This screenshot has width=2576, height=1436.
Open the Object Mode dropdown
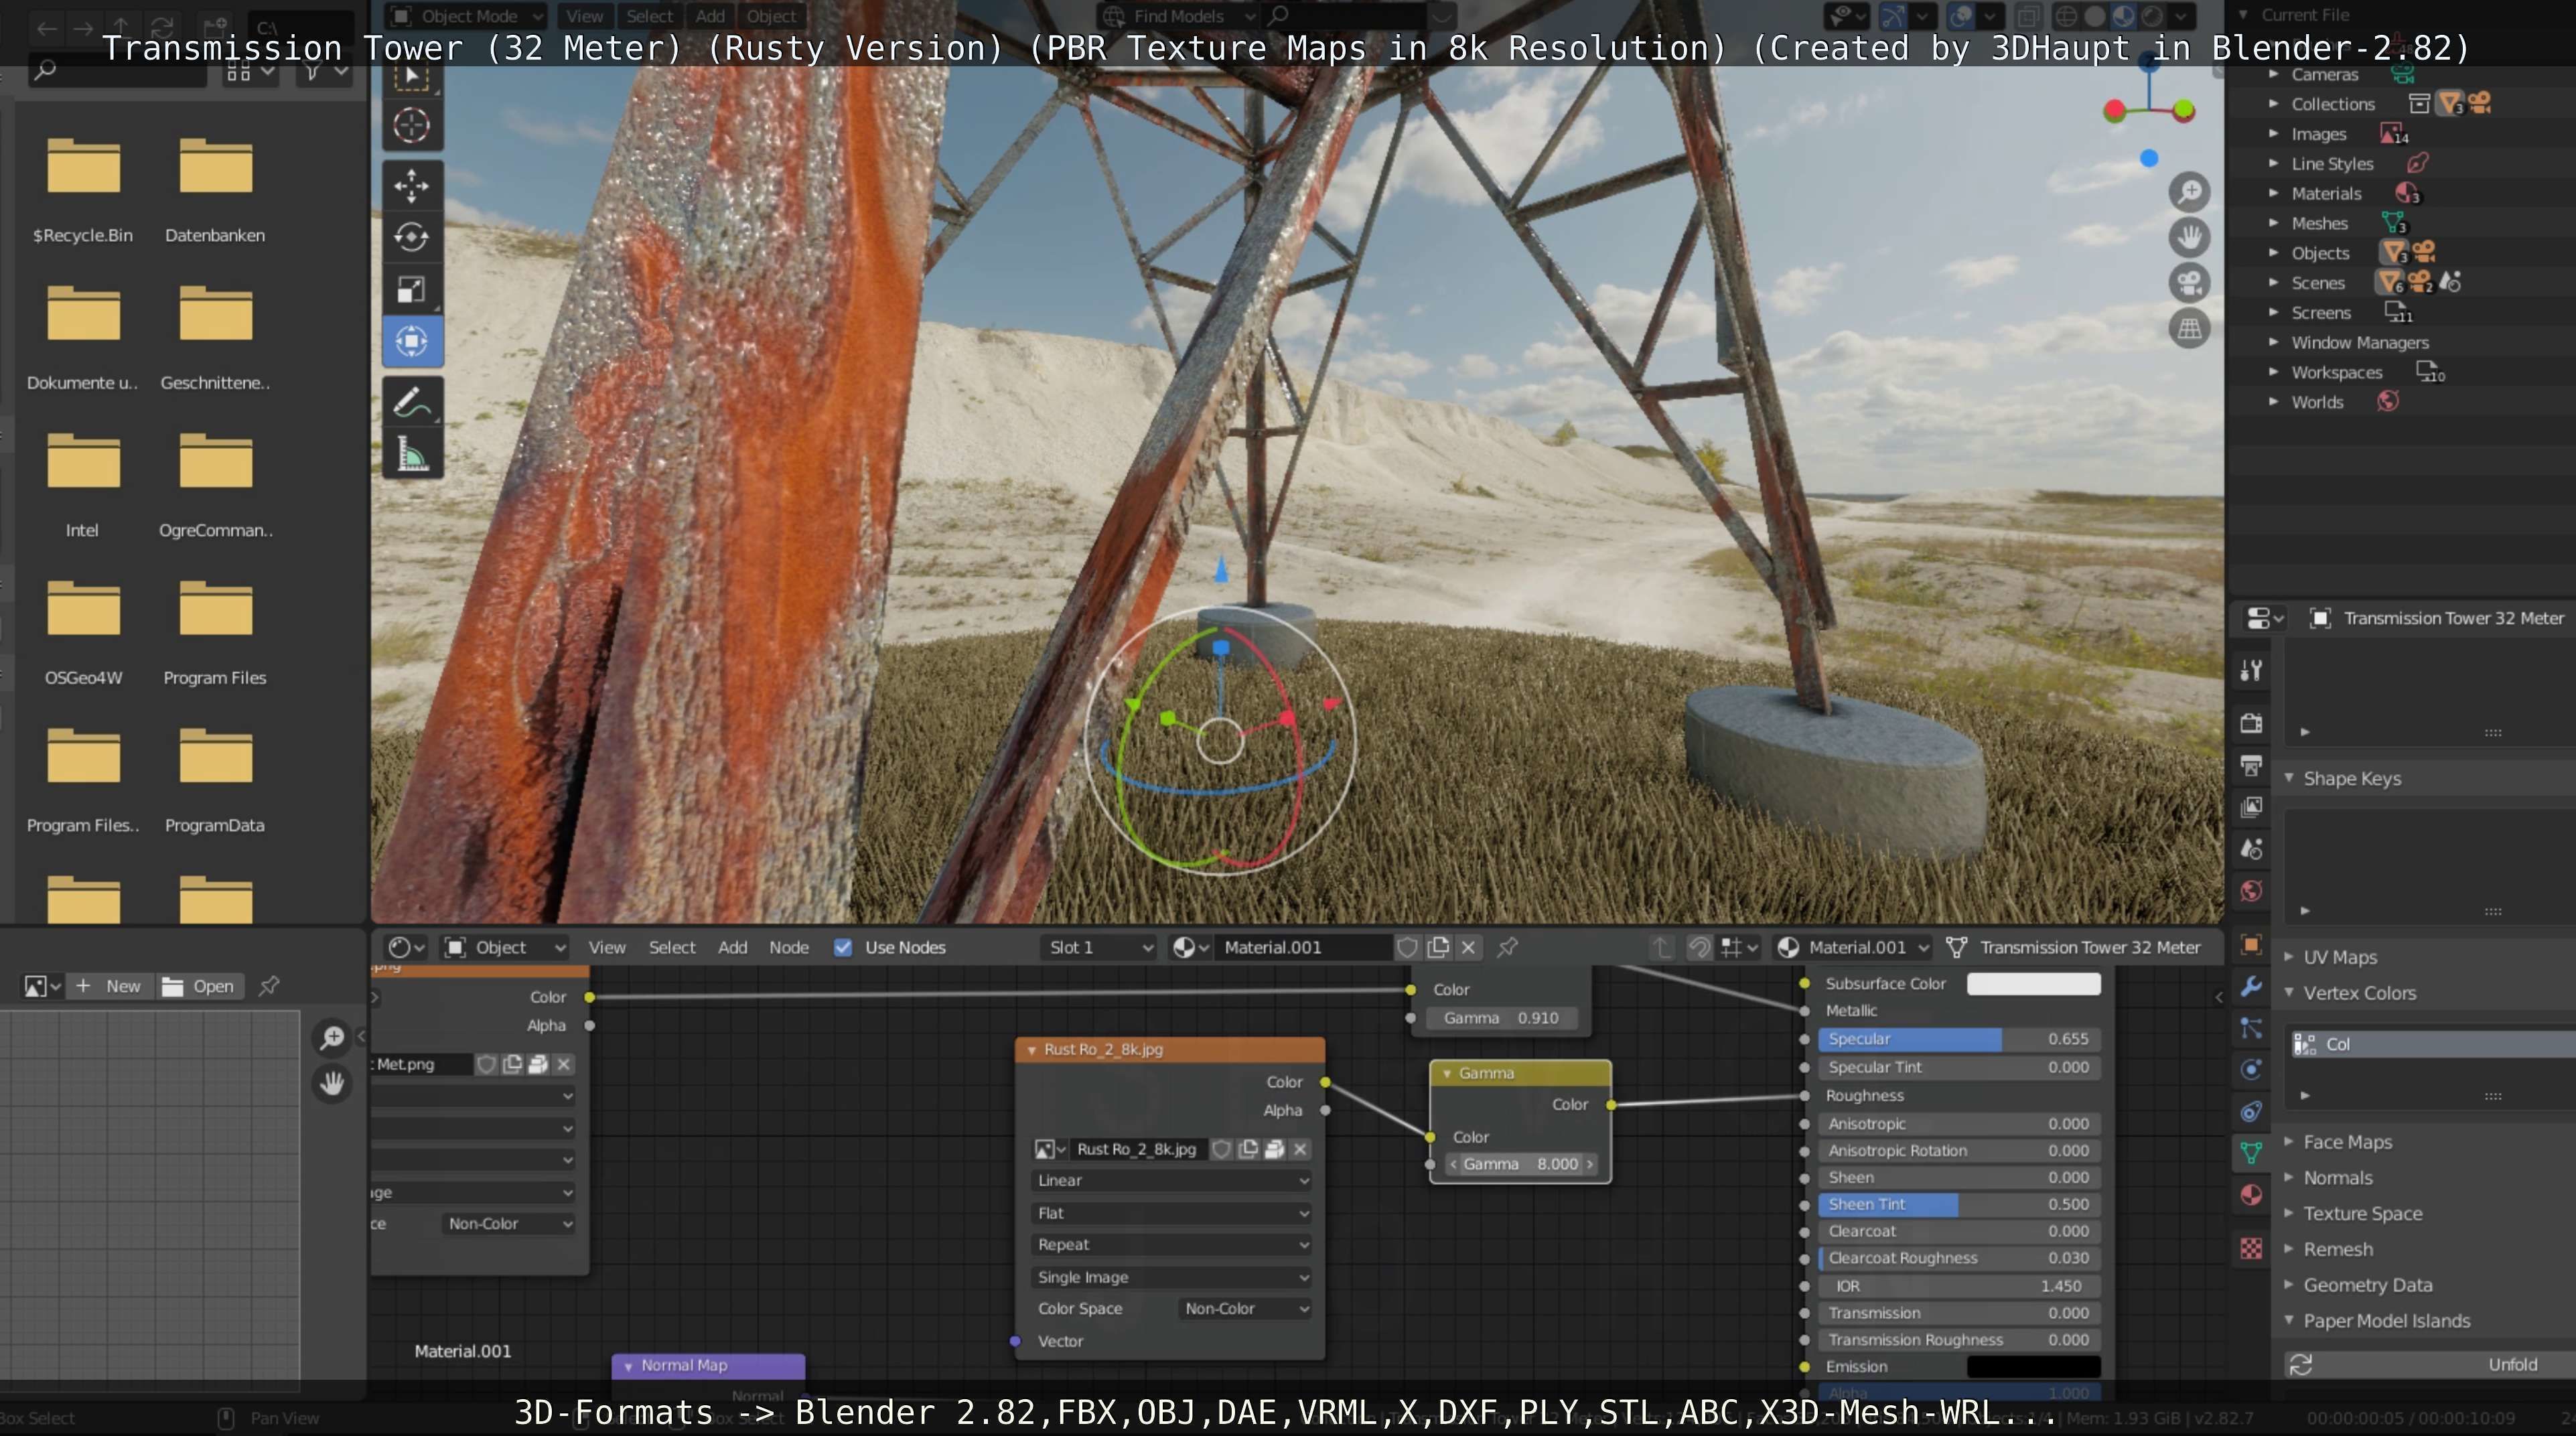(x=468, y=16)
